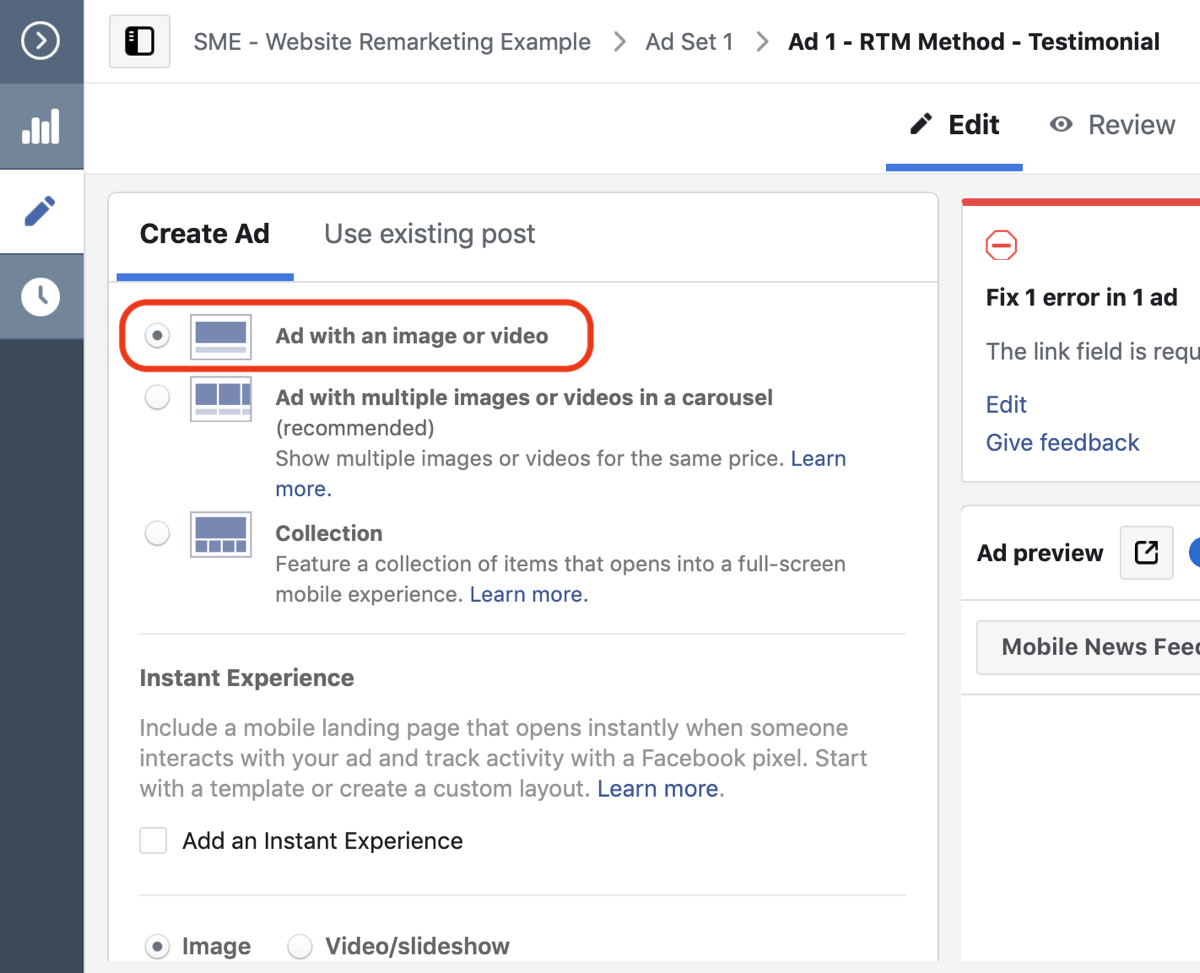Select the Video/slideshow radio option
Screen dimensions: 1200x973
(300, 946)
